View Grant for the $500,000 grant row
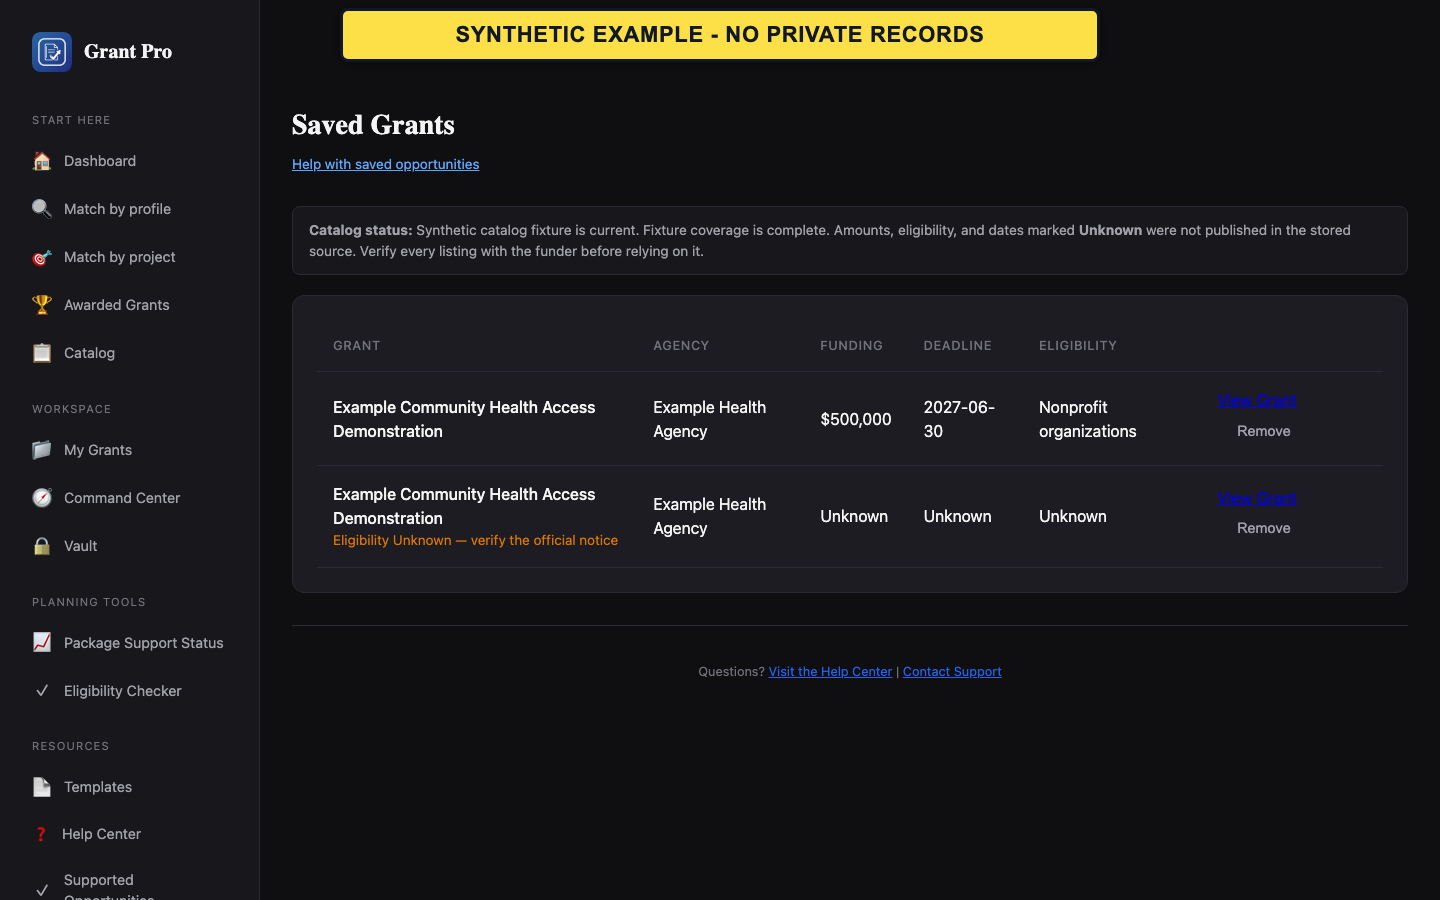 (x=1256, y=400)
